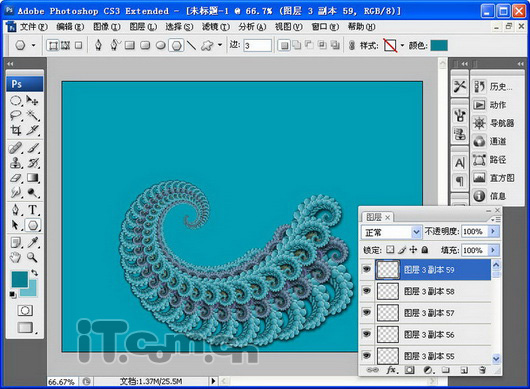This screenshot has height=389, width=530.
Task: Select the Lasso tool
Action: (15, 115)
